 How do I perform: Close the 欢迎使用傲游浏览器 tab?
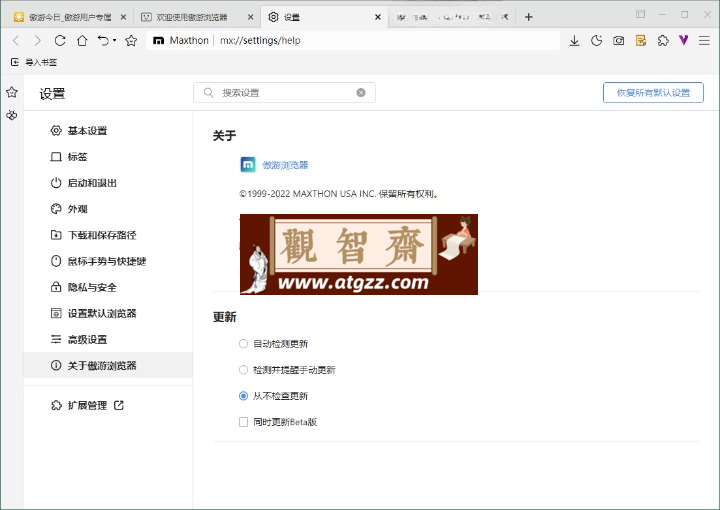[x=250, y=17]
